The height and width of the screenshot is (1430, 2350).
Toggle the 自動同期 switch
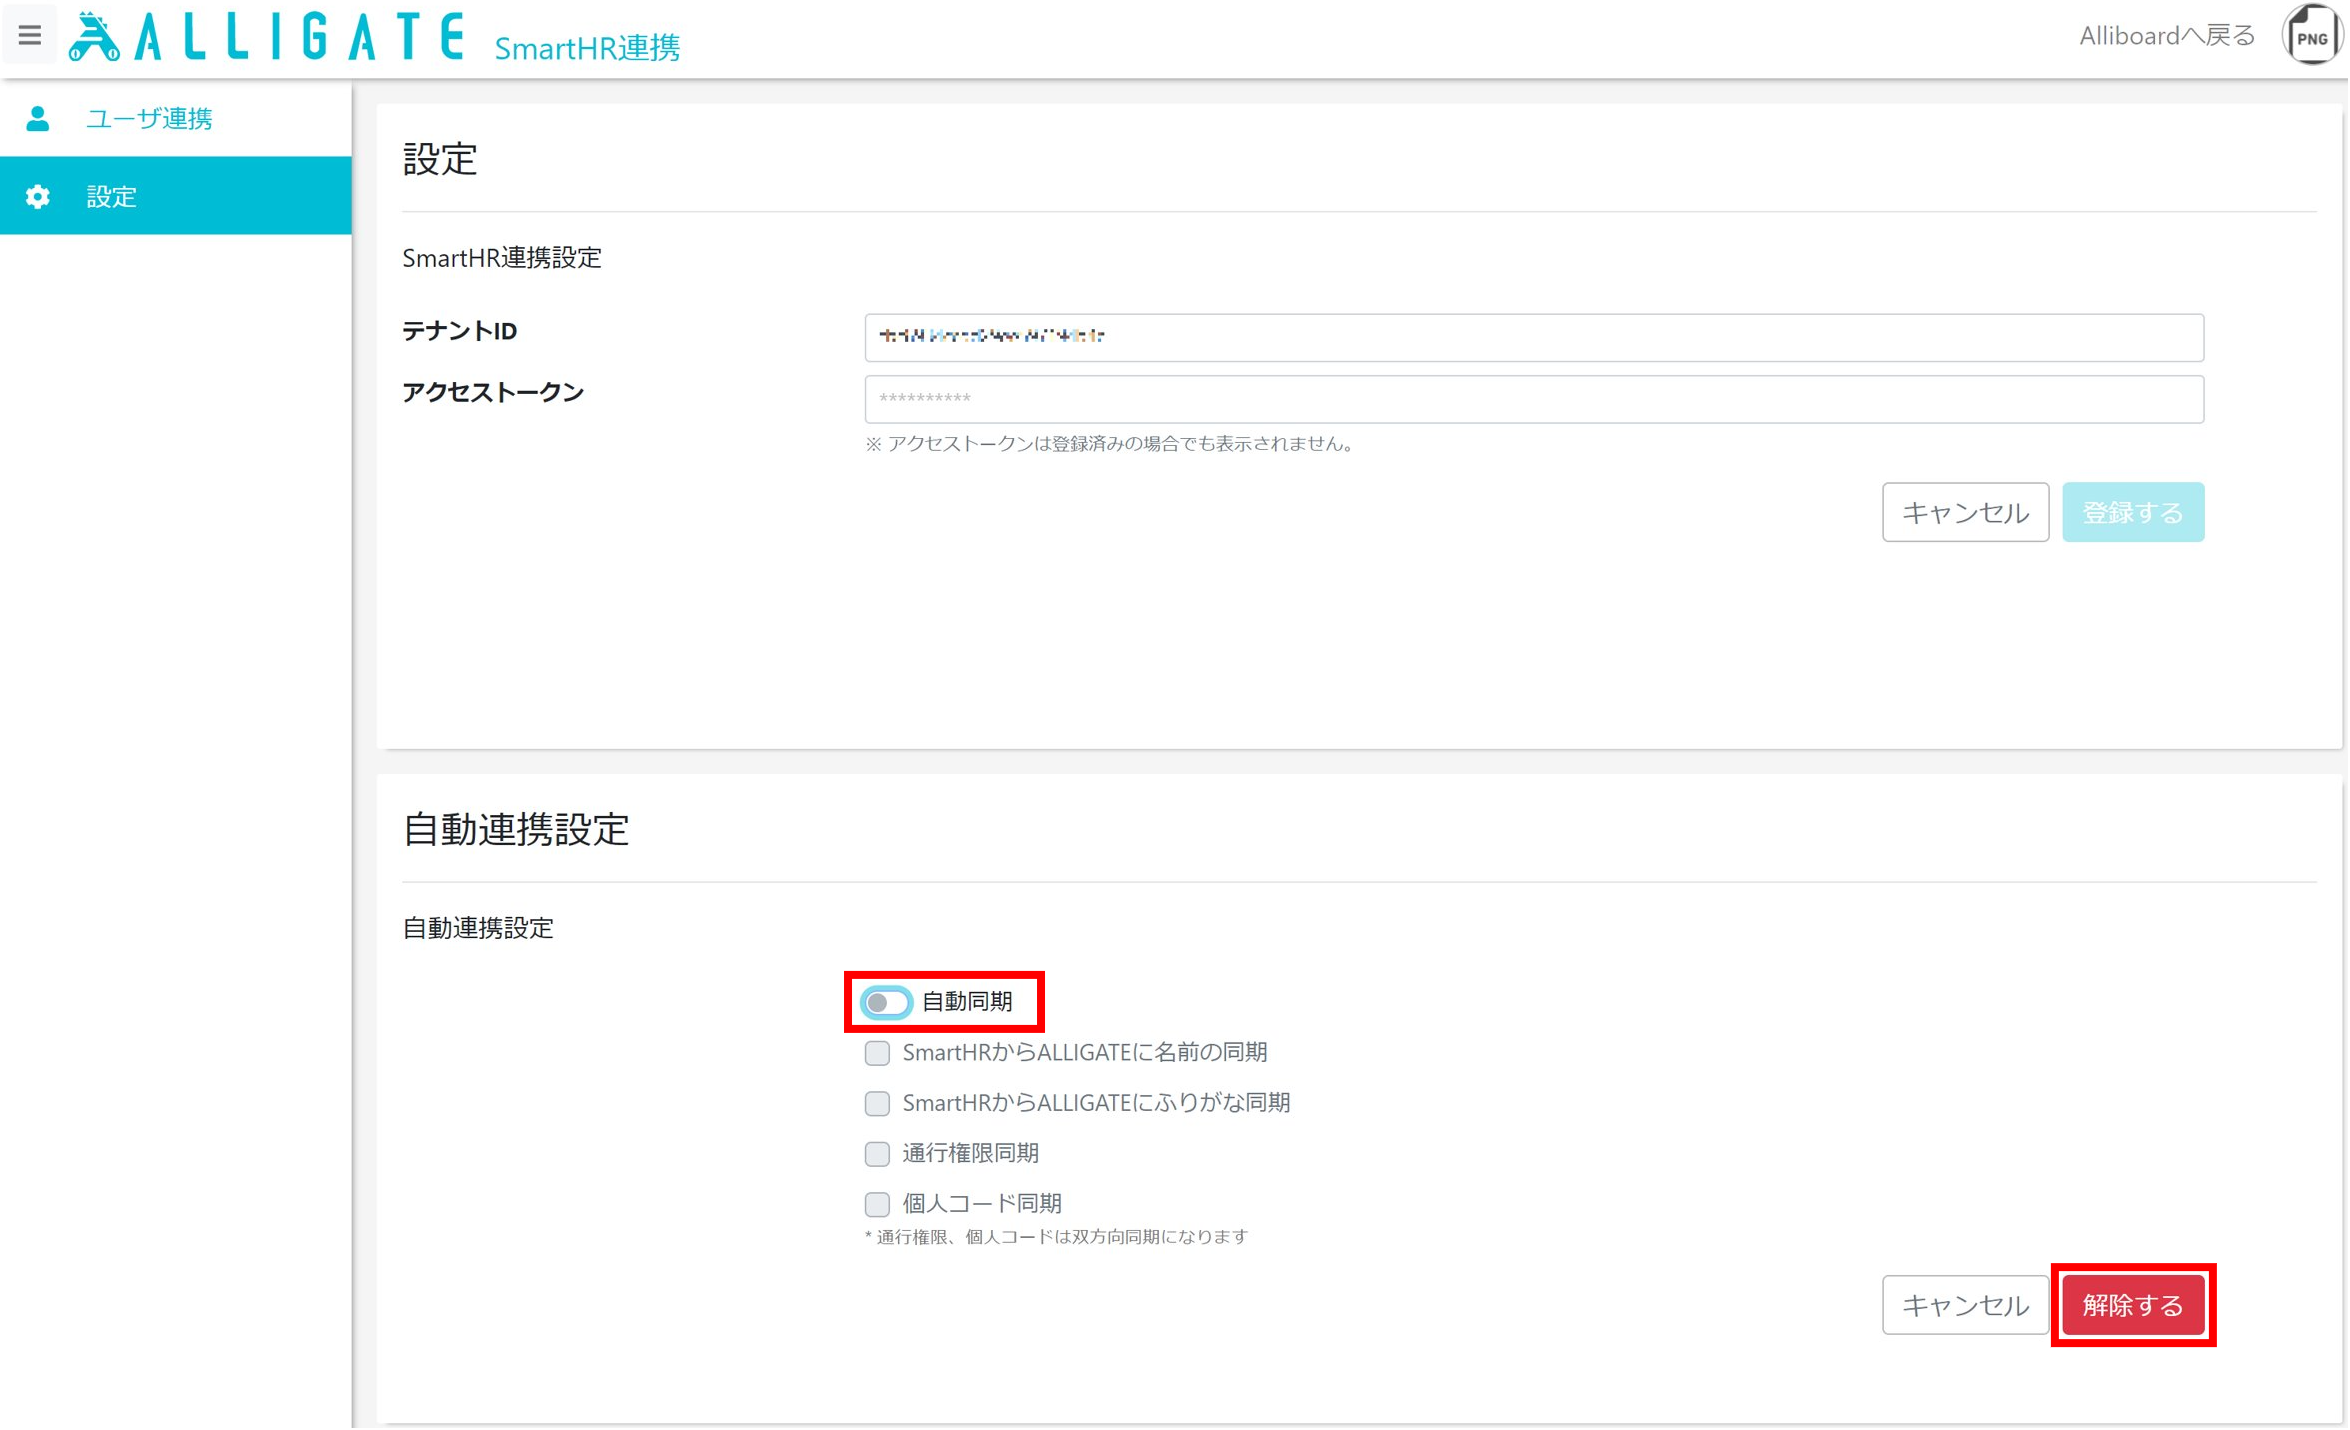[x=887, y=1003]
